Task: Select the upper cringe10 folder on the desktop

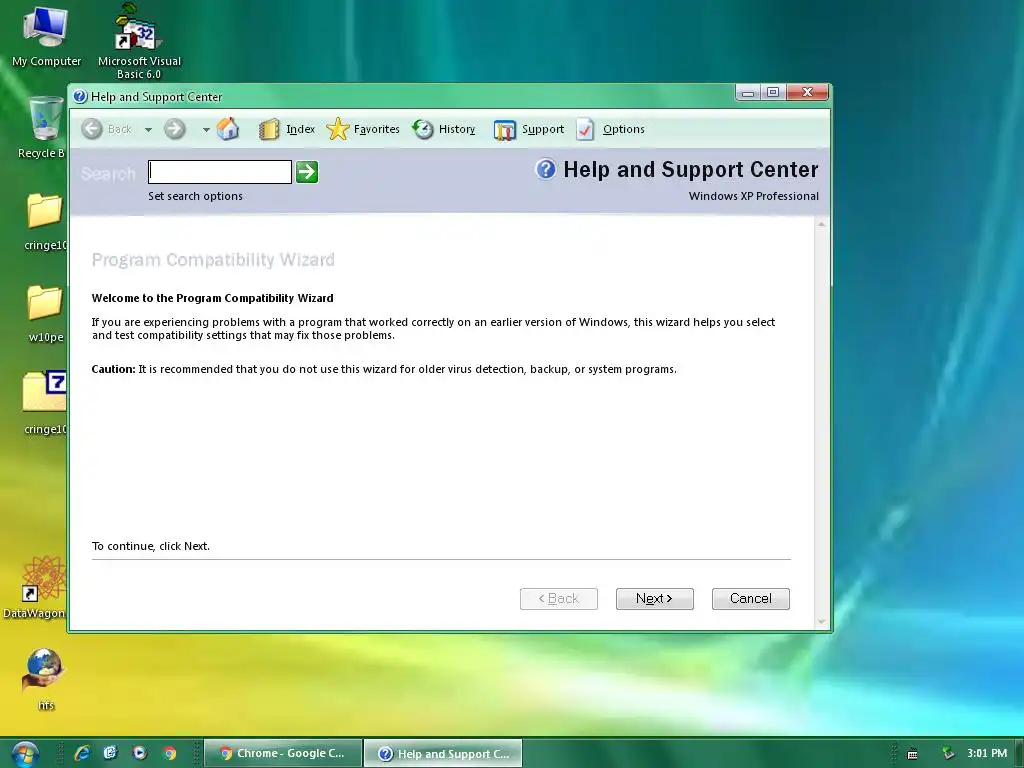Action: coord(45,222)
